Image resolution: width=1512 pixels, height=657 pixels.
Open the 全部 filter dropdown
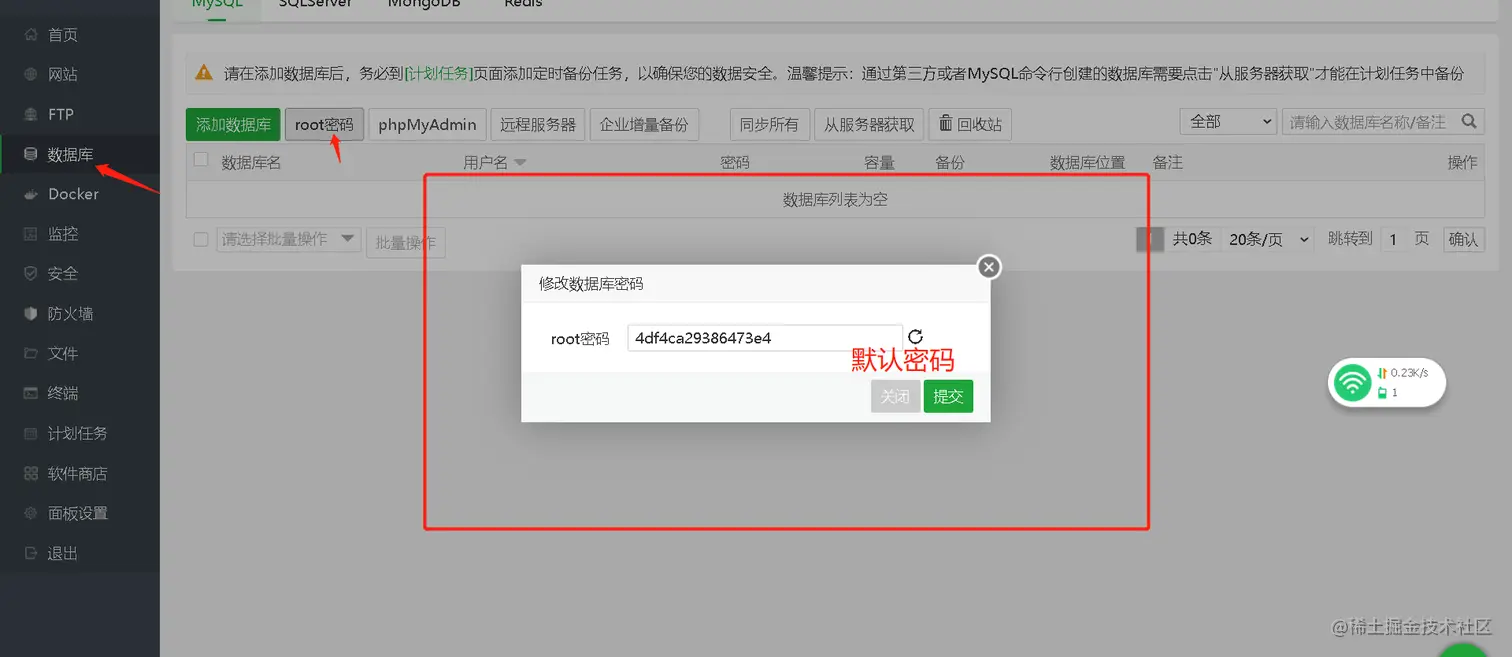(1228, 121)
